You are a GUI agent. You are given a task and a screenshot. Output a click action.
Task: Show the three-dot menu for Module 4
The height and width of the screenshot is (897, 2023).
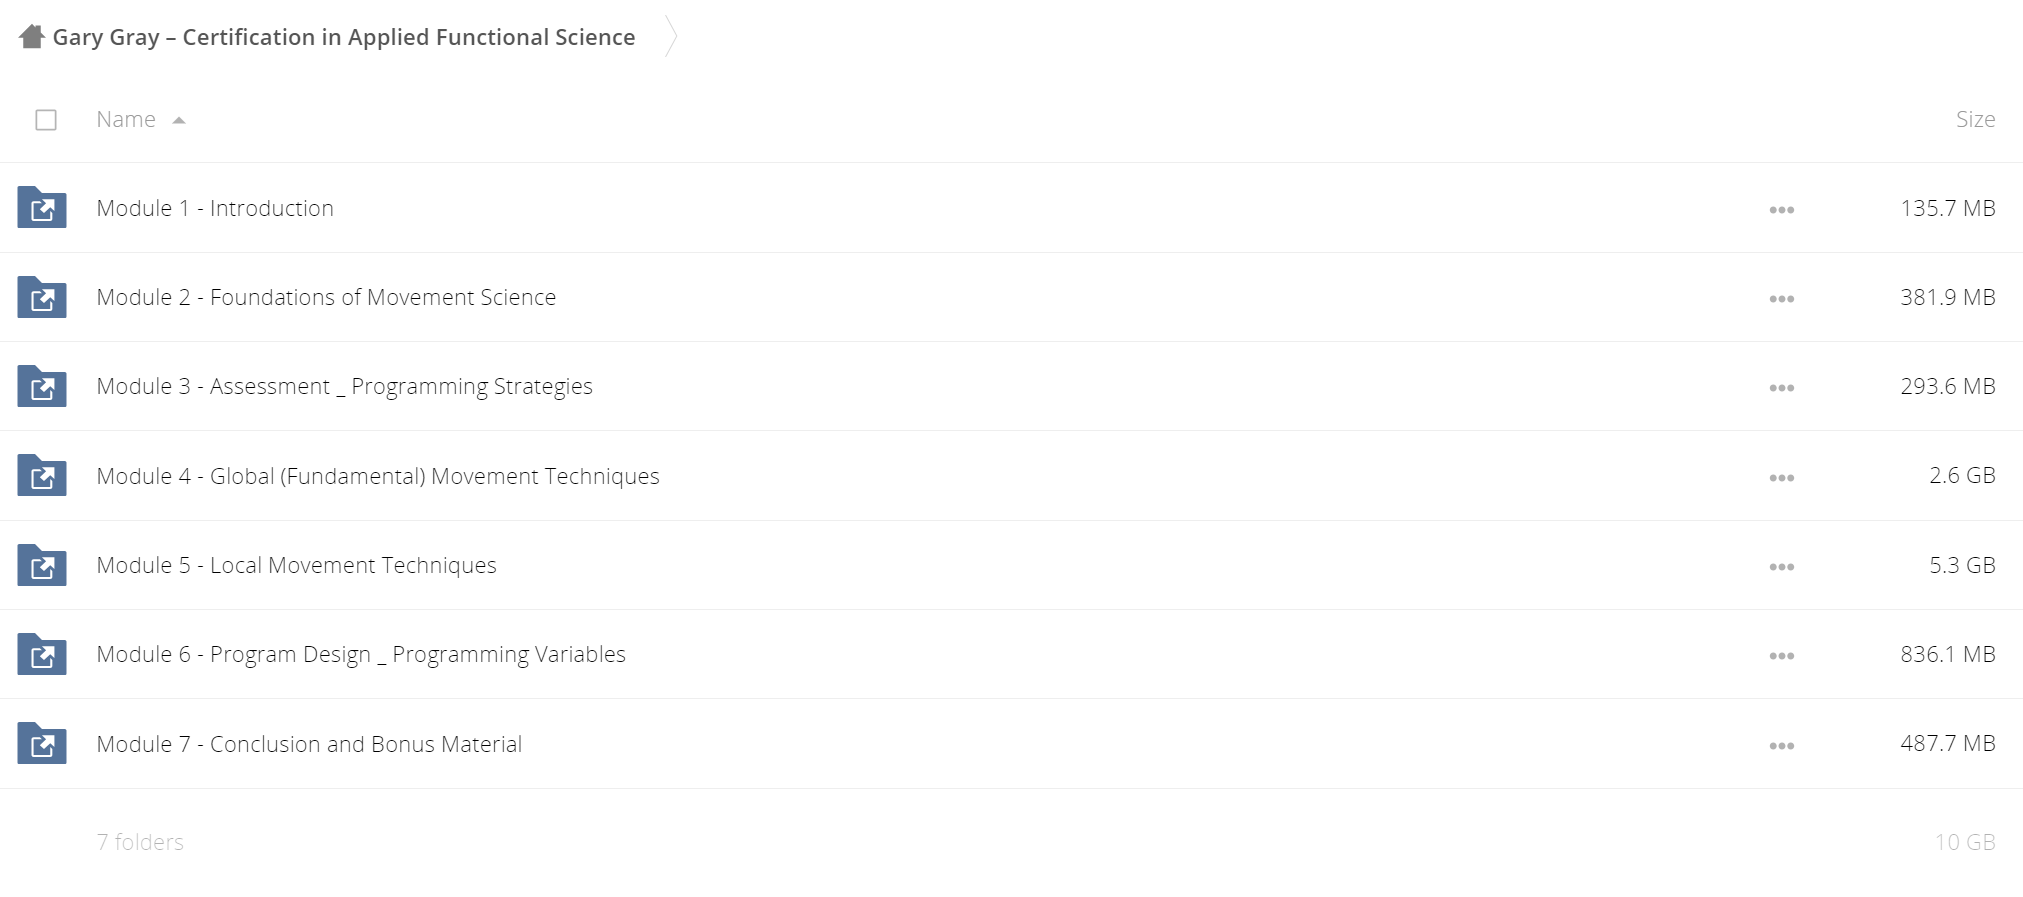click(x=1781, y=478)
